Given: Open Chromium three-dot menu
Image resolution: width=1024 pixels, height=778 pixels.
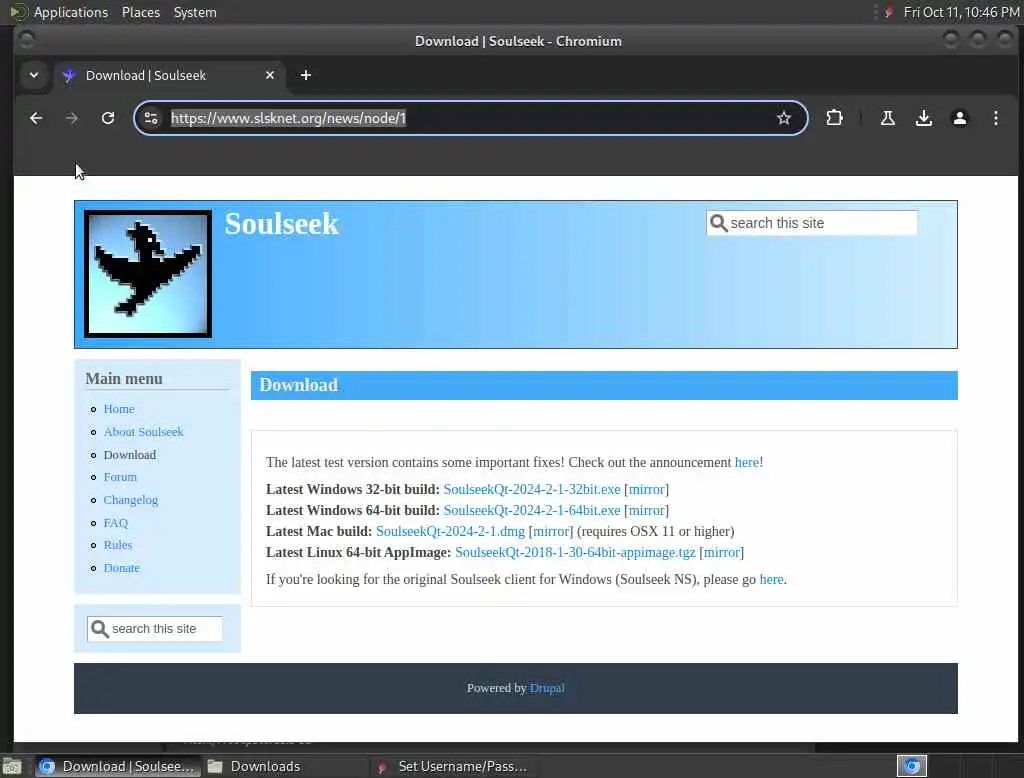Looking at the screenshot, I should click(x=995, y=118).
